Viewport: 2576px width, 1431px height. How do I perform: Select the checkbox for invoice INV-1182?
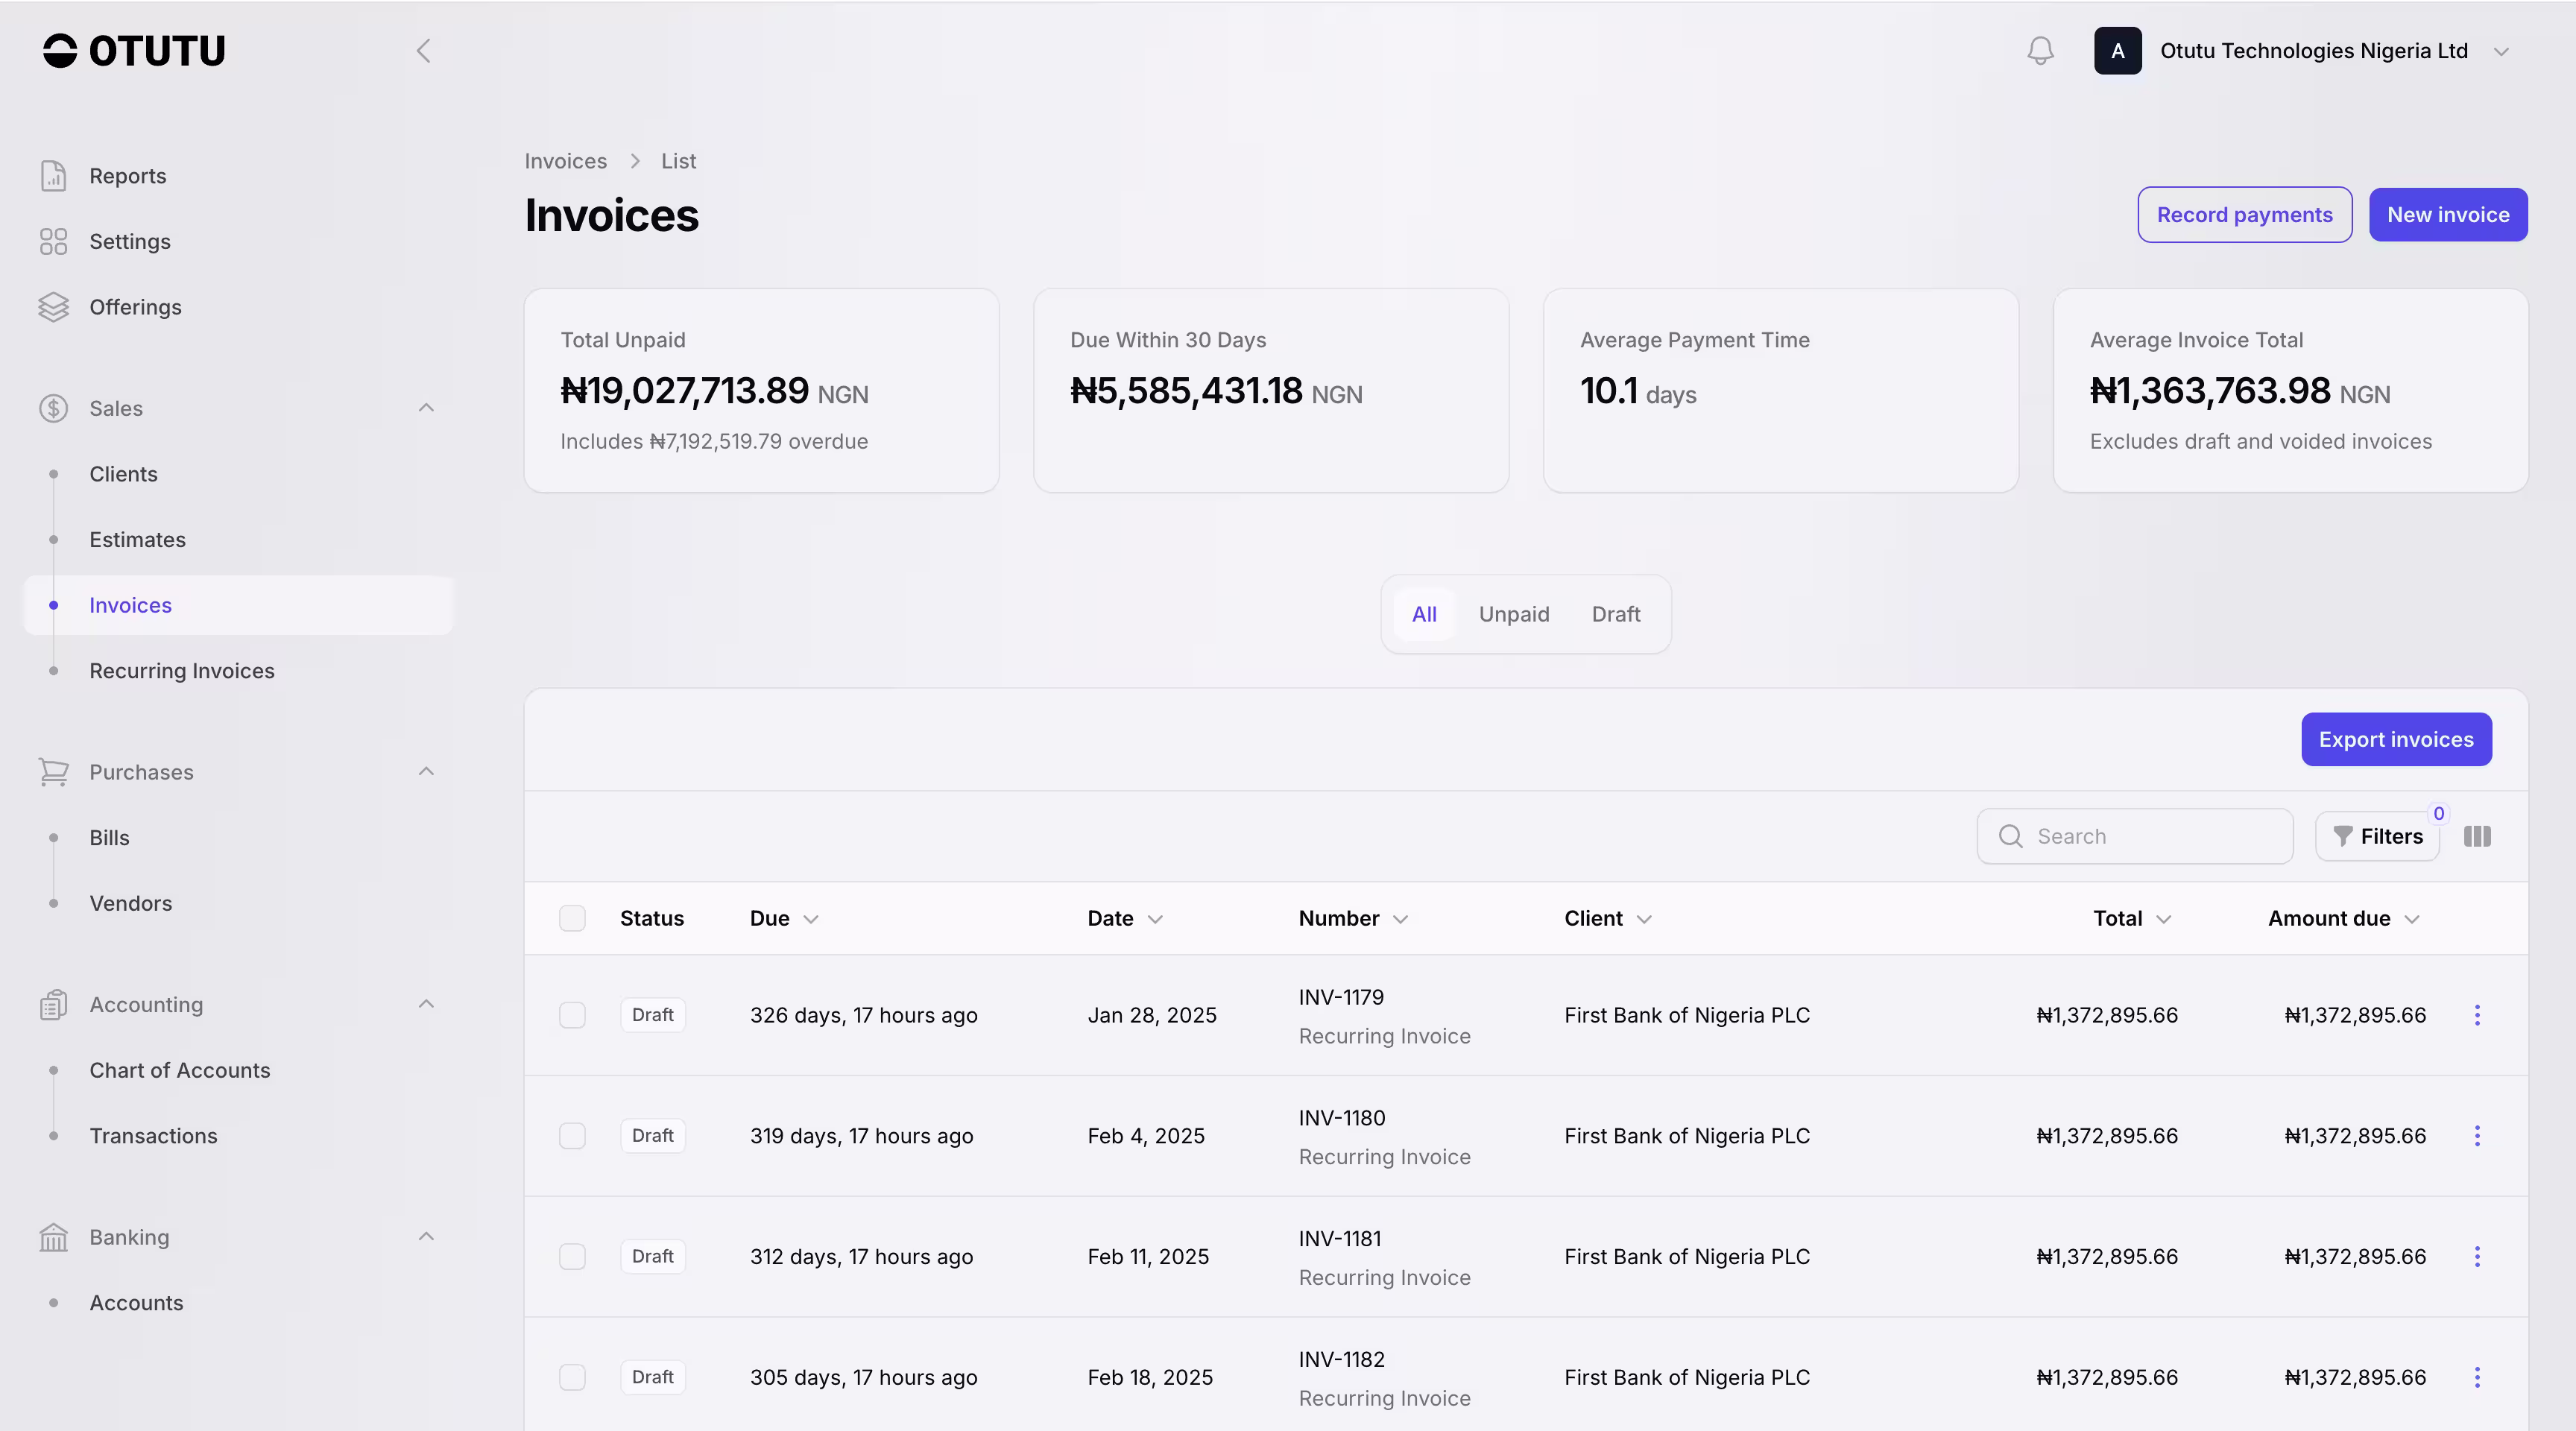click(572, 1377)
